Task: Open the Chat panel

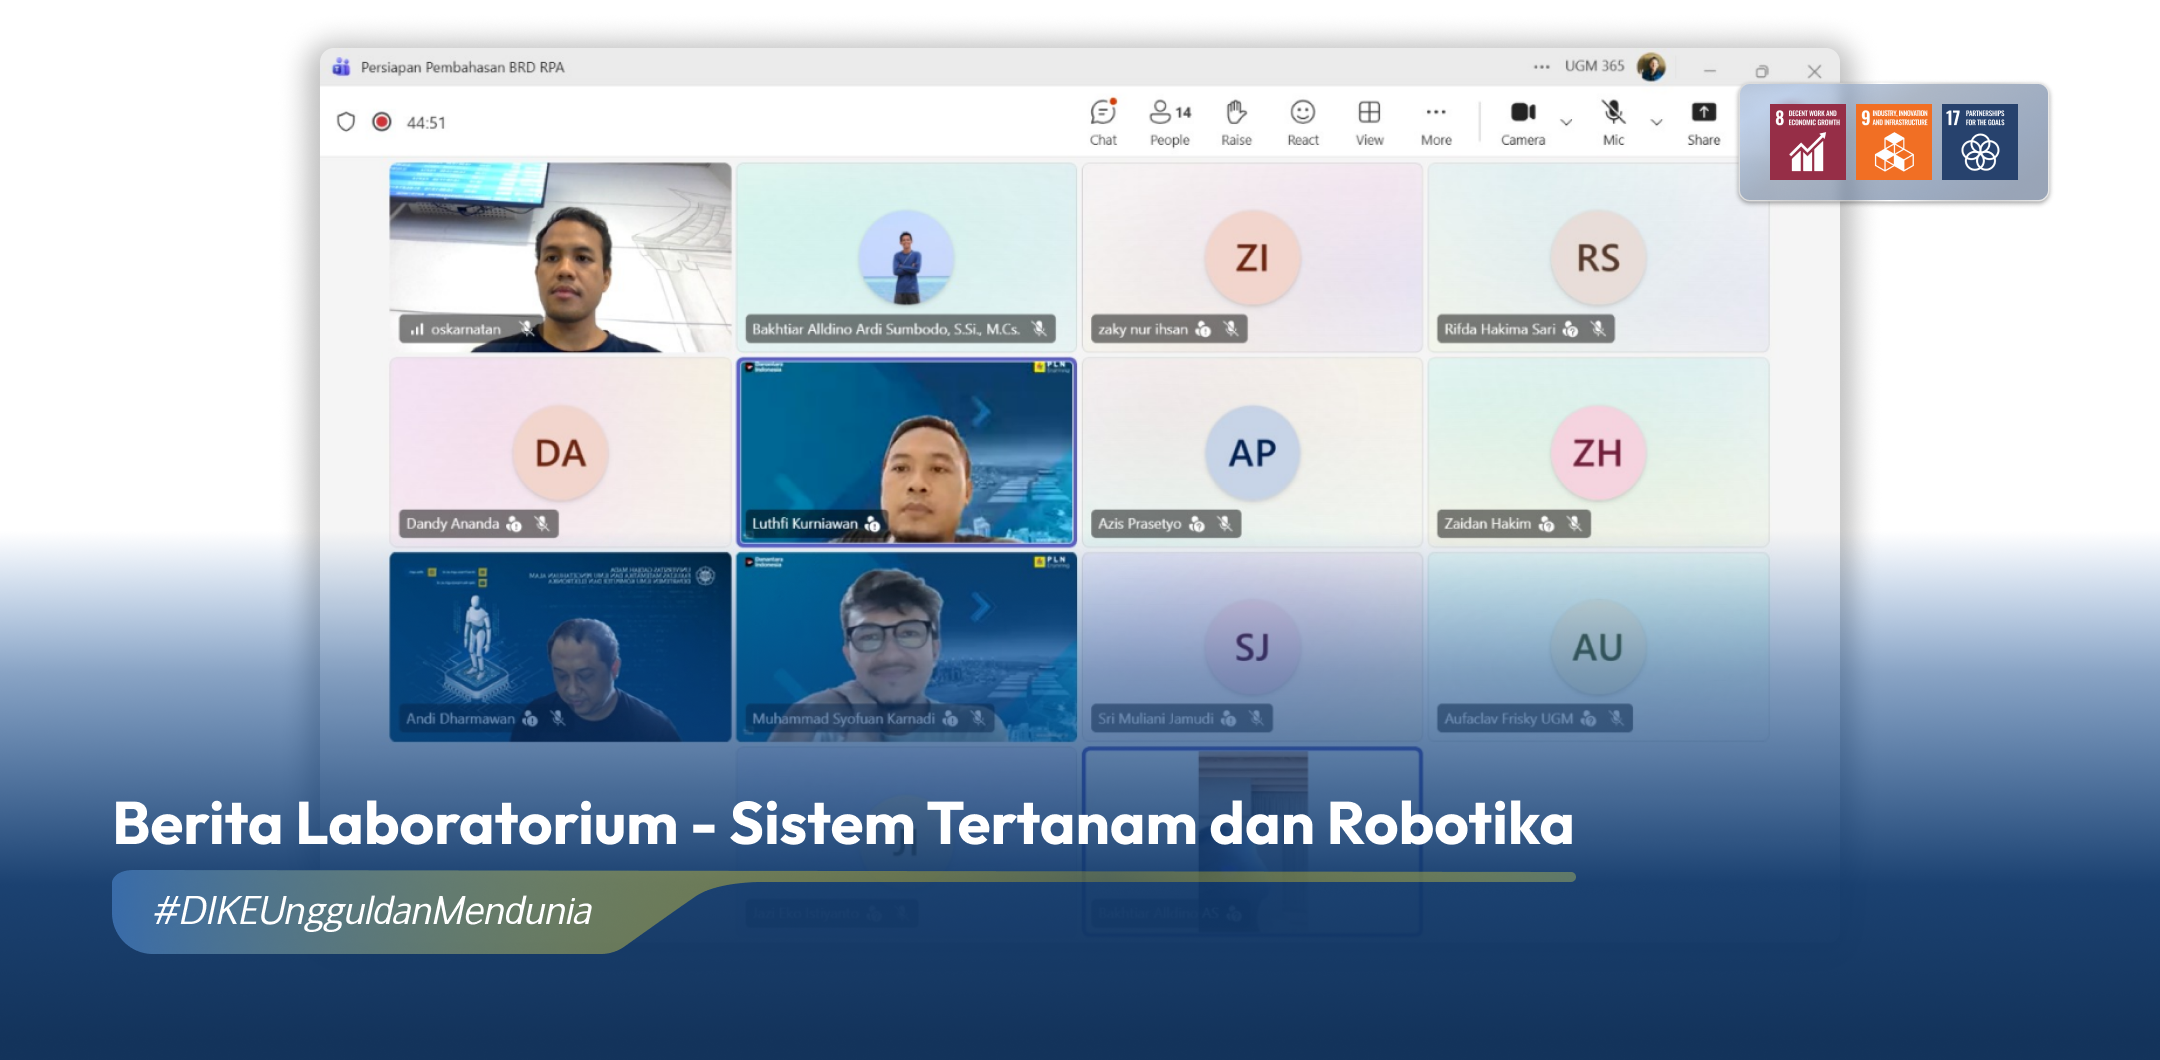Action: pyautogui.click(x=1103, y=123)
